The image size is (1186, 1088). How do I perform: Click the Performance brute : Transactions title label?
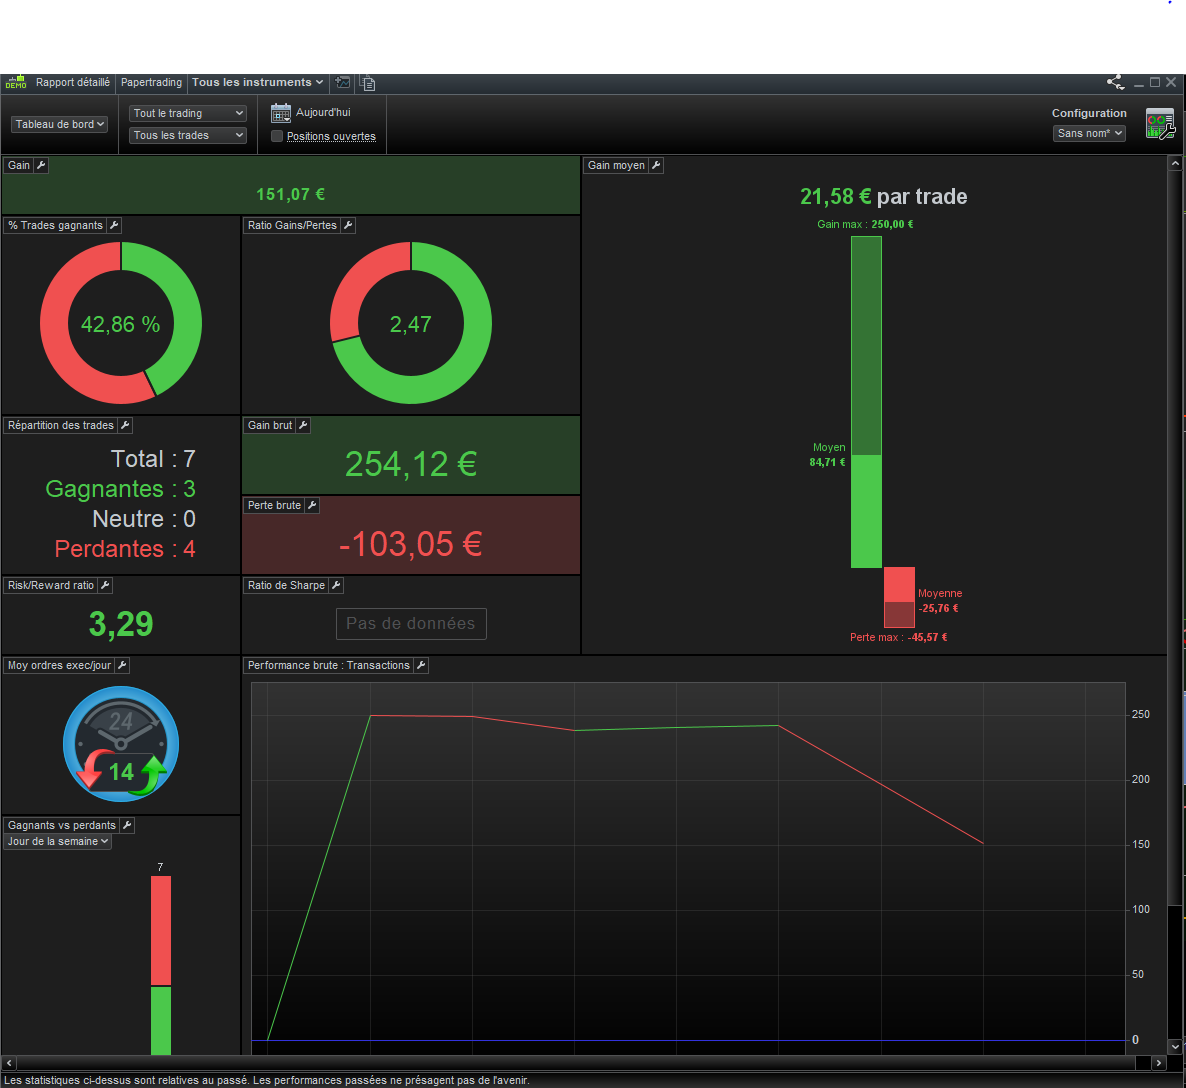tap(328, 665)
